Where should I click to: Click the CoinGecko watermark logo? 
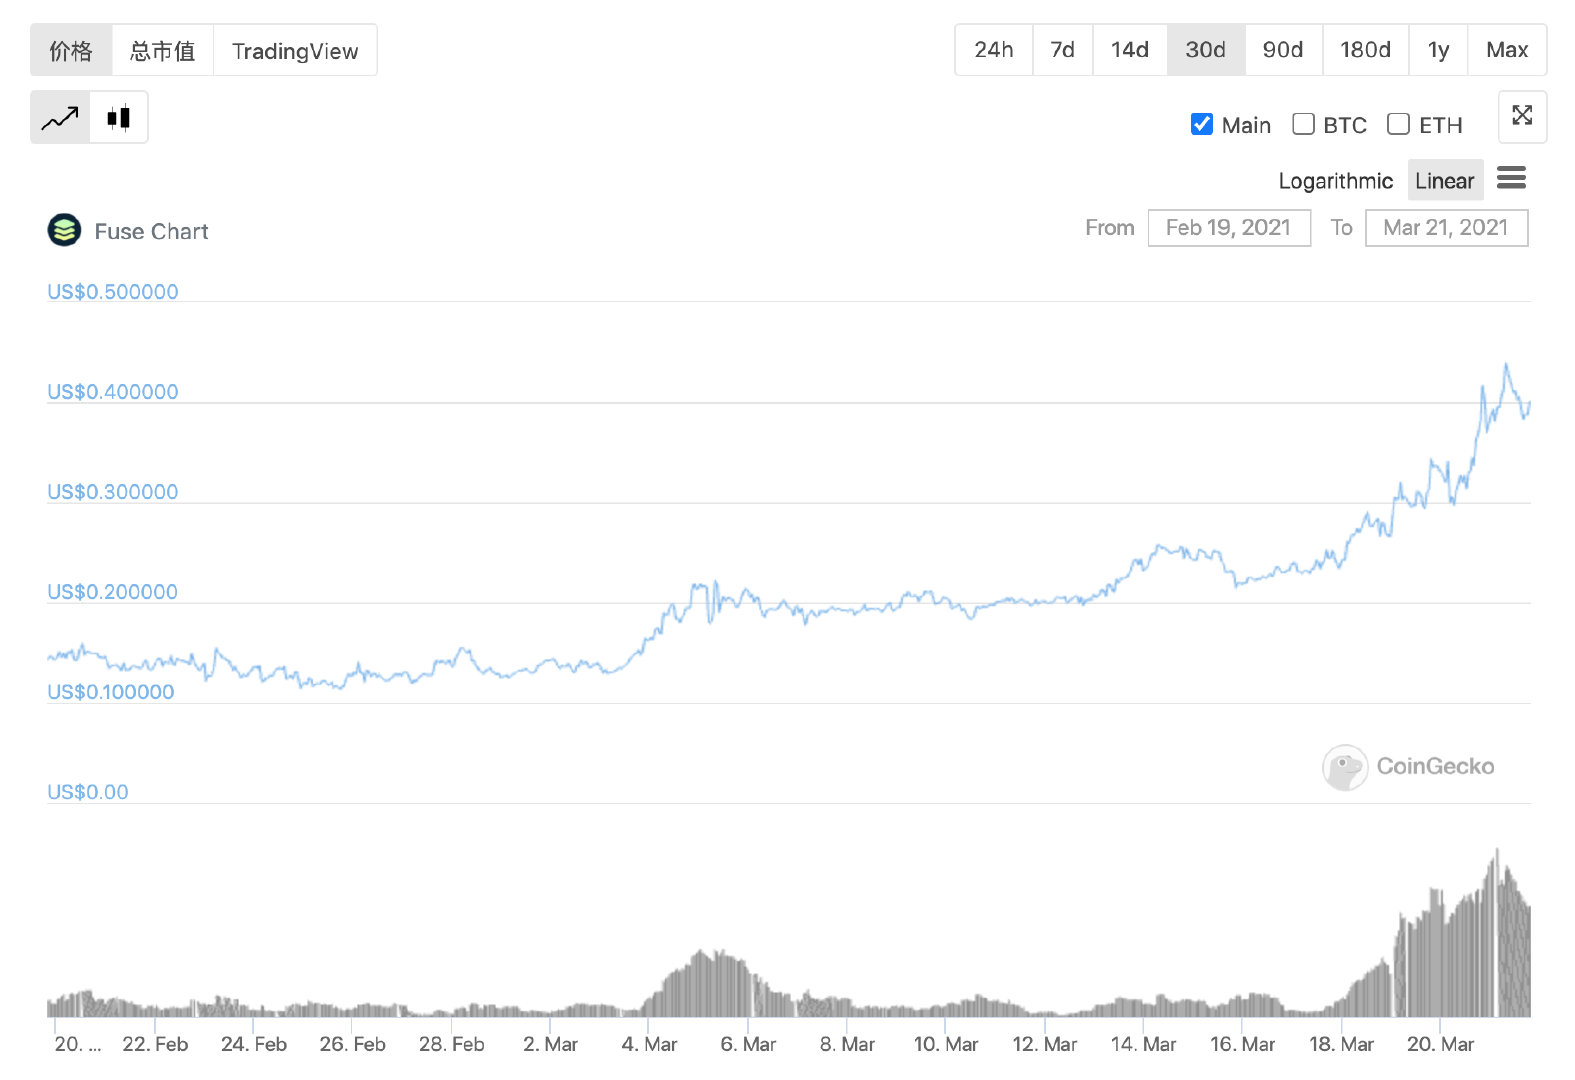(1345, 767)
